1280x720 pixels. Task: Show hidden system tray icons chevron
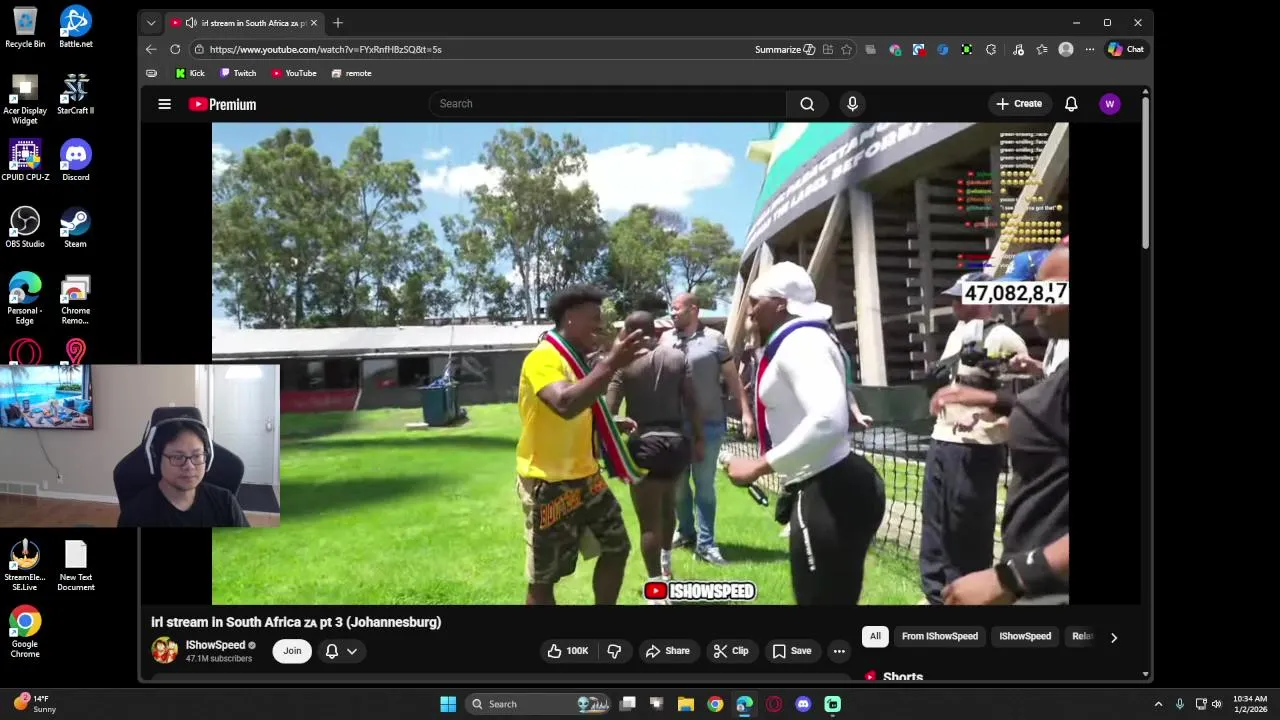tap(1158, 704)
